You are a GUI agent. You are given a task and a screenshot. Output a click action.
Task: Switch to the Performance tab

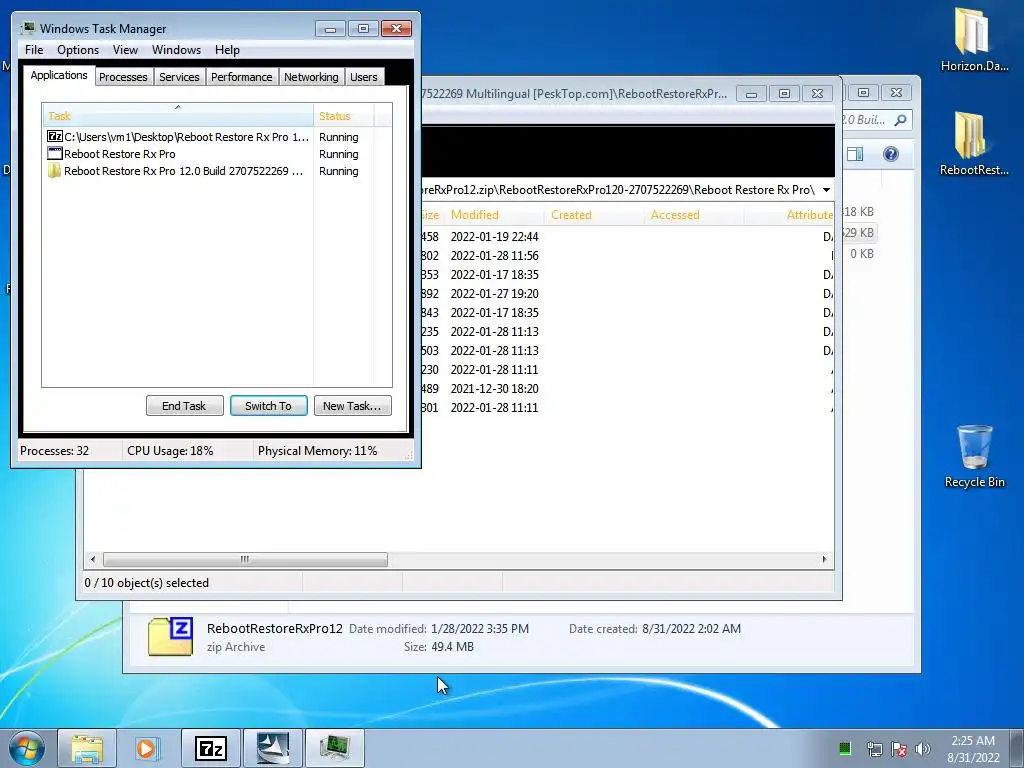point(242,77)
